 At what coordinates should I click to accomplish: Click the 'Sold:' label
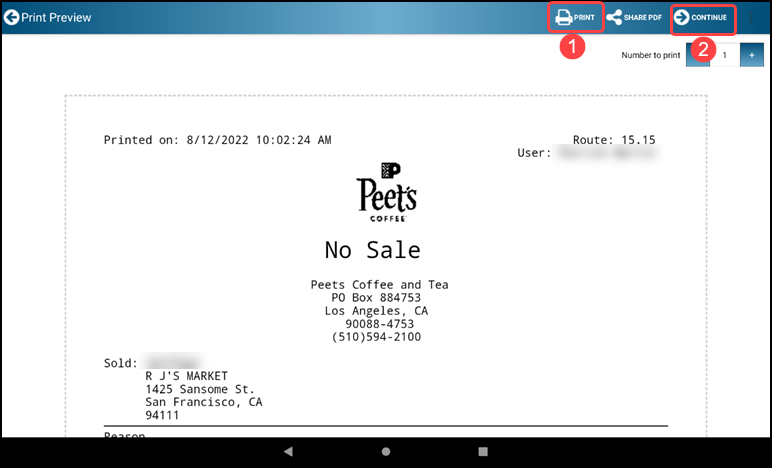[x=121, y=363]
